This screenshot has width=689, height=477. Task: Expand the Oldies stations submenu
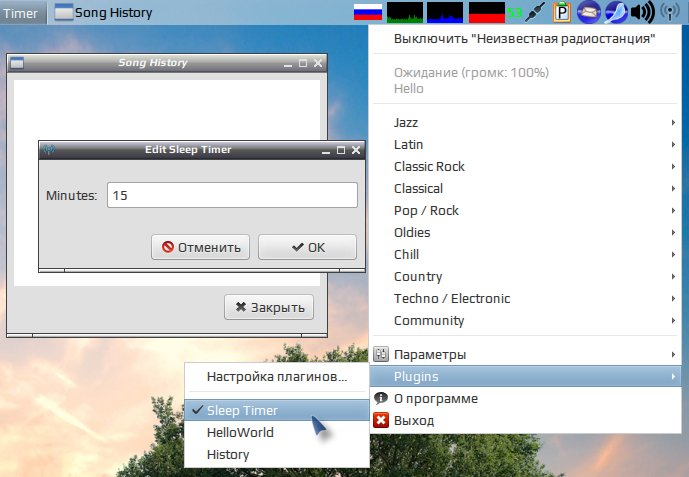[525, 232]
